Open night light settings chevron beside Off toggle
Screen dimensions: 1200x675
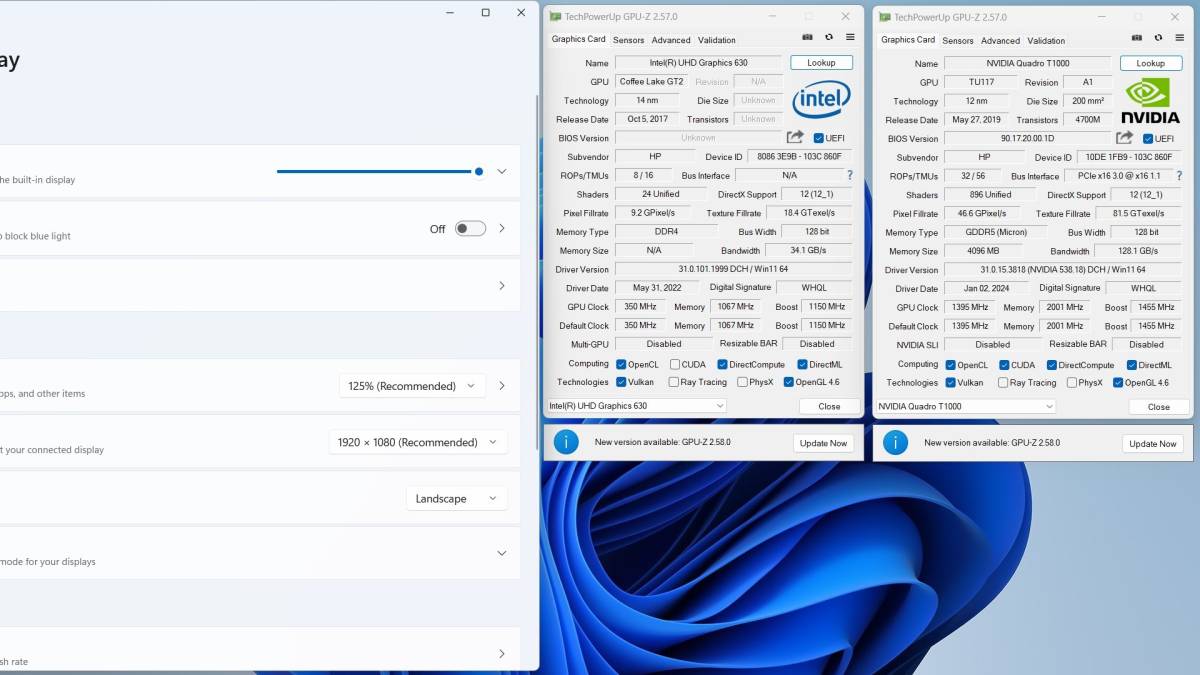(502, 228)
